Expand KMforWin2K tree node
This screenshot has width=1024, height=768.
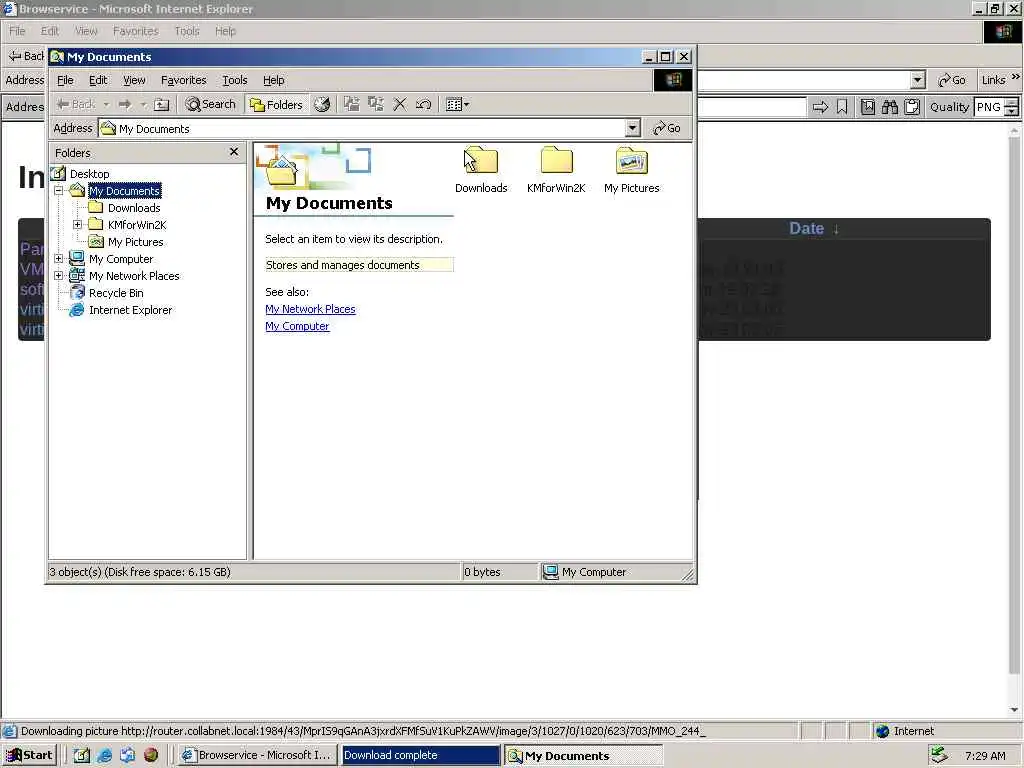click(x=78, y=225)
